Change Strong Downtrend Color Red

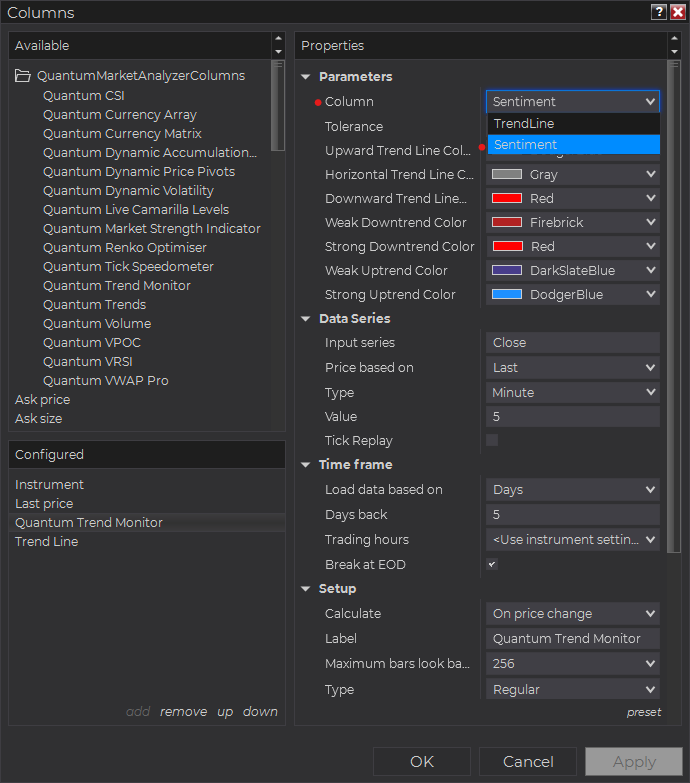573,246
